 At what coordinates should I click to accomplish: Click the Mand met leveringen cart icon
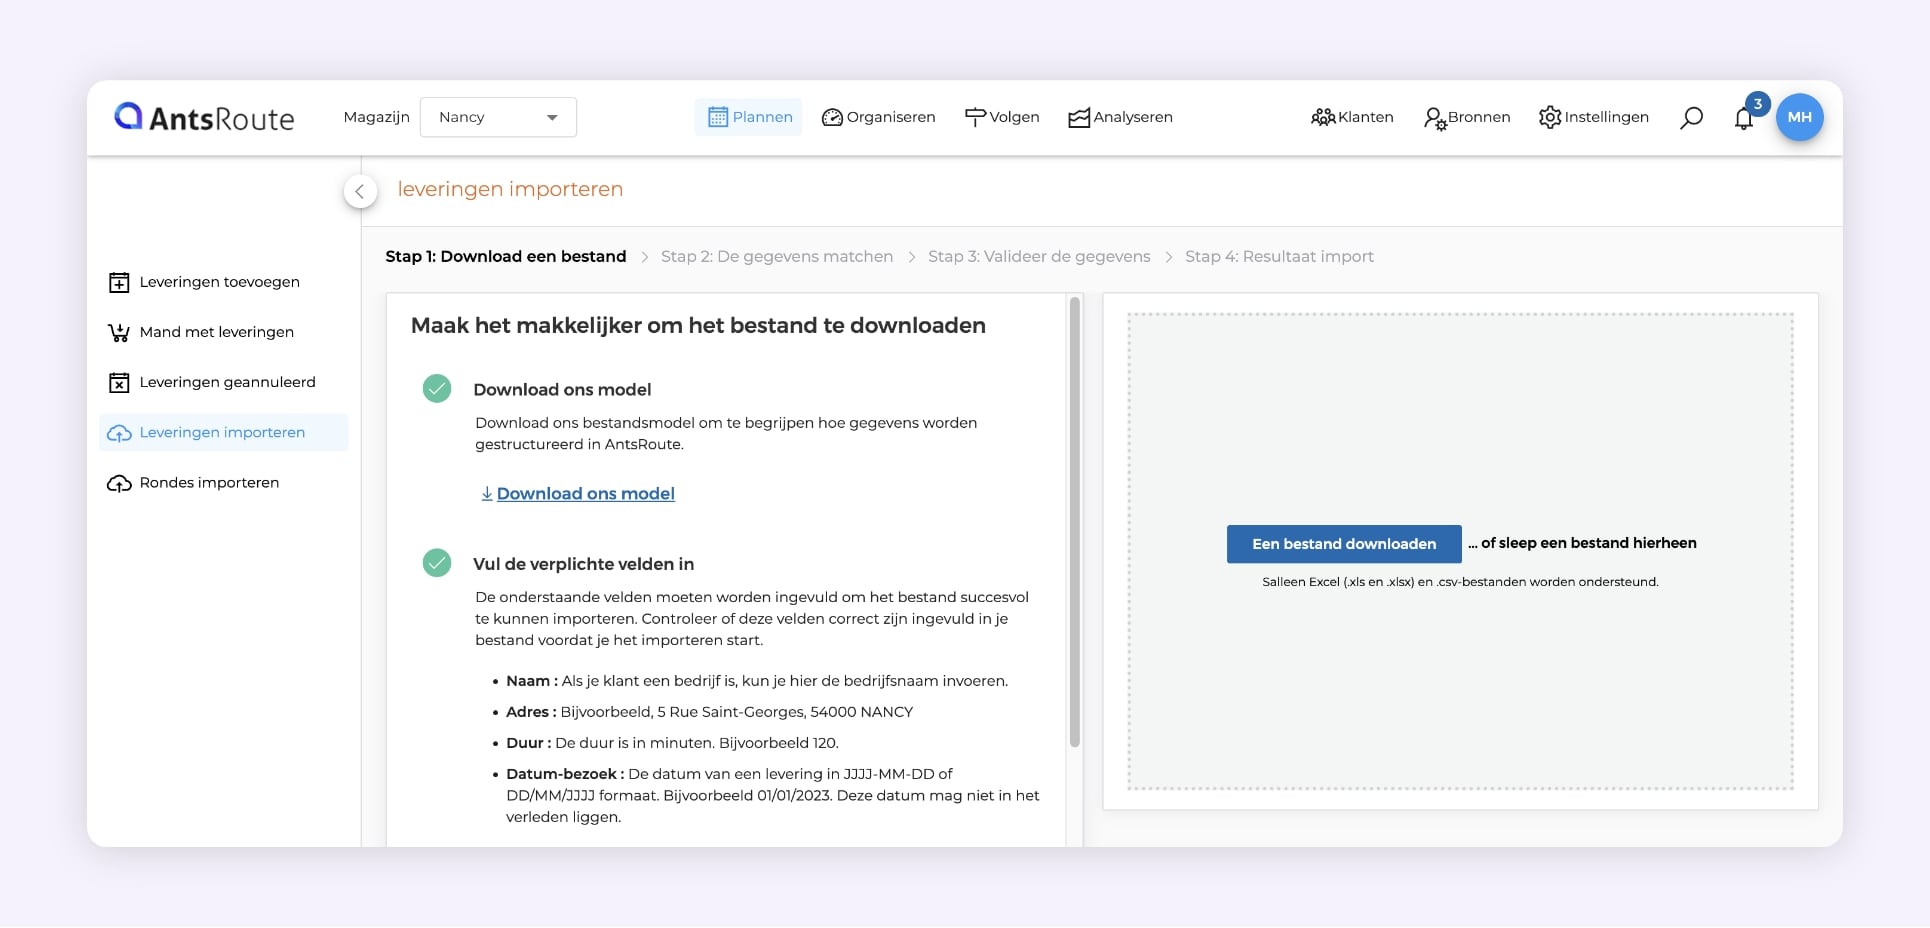pyautogui.click(x=119, y=333)
